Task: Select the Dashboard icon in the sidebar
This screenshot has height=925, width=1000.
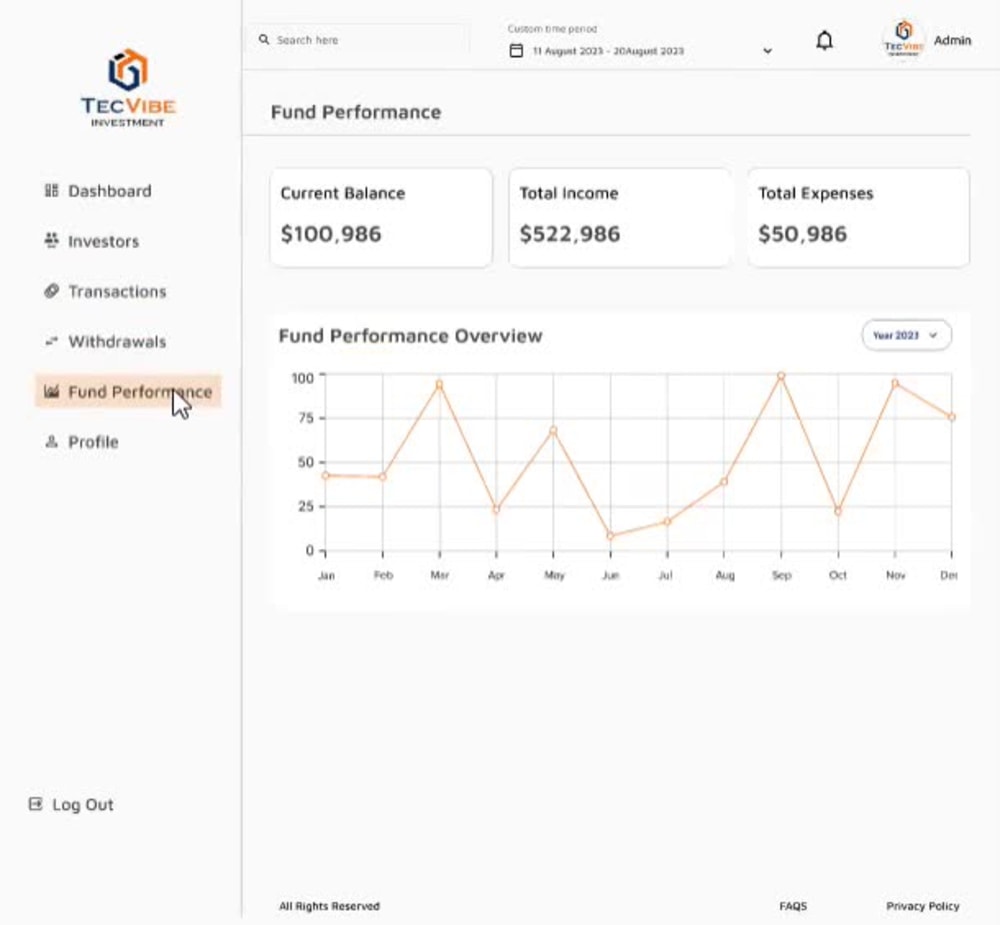Action: (x=51, y=190)
